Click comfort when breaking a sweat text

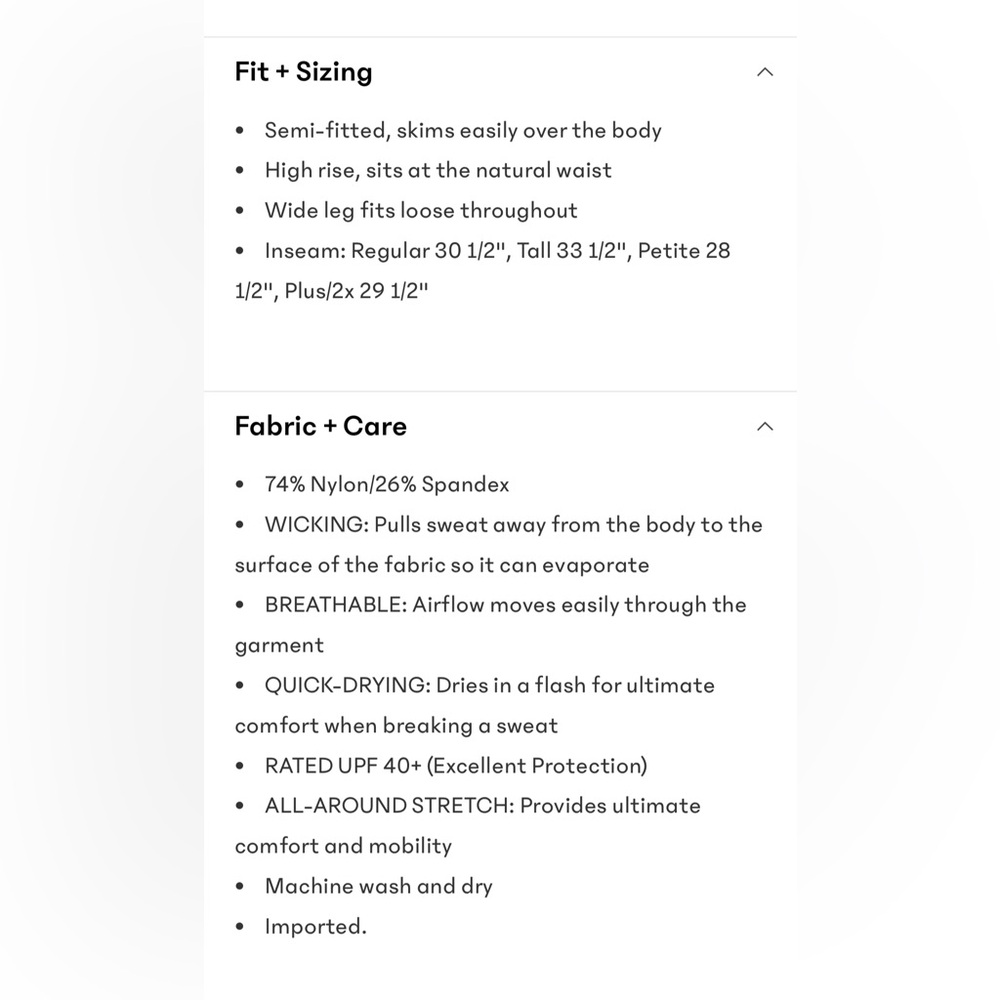coord(396,726)
